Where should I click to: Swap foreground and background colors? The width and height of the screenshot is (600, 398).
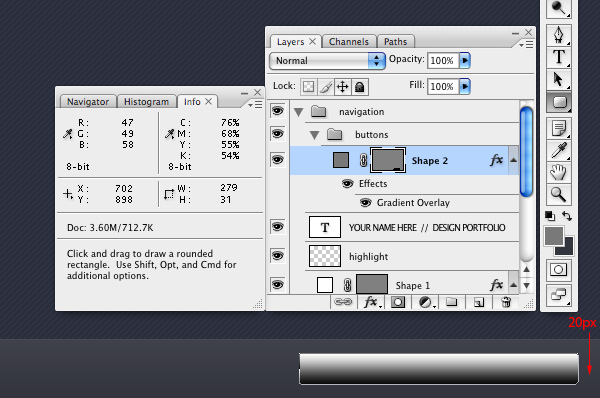pyautogui.click(x=567, y=216)
